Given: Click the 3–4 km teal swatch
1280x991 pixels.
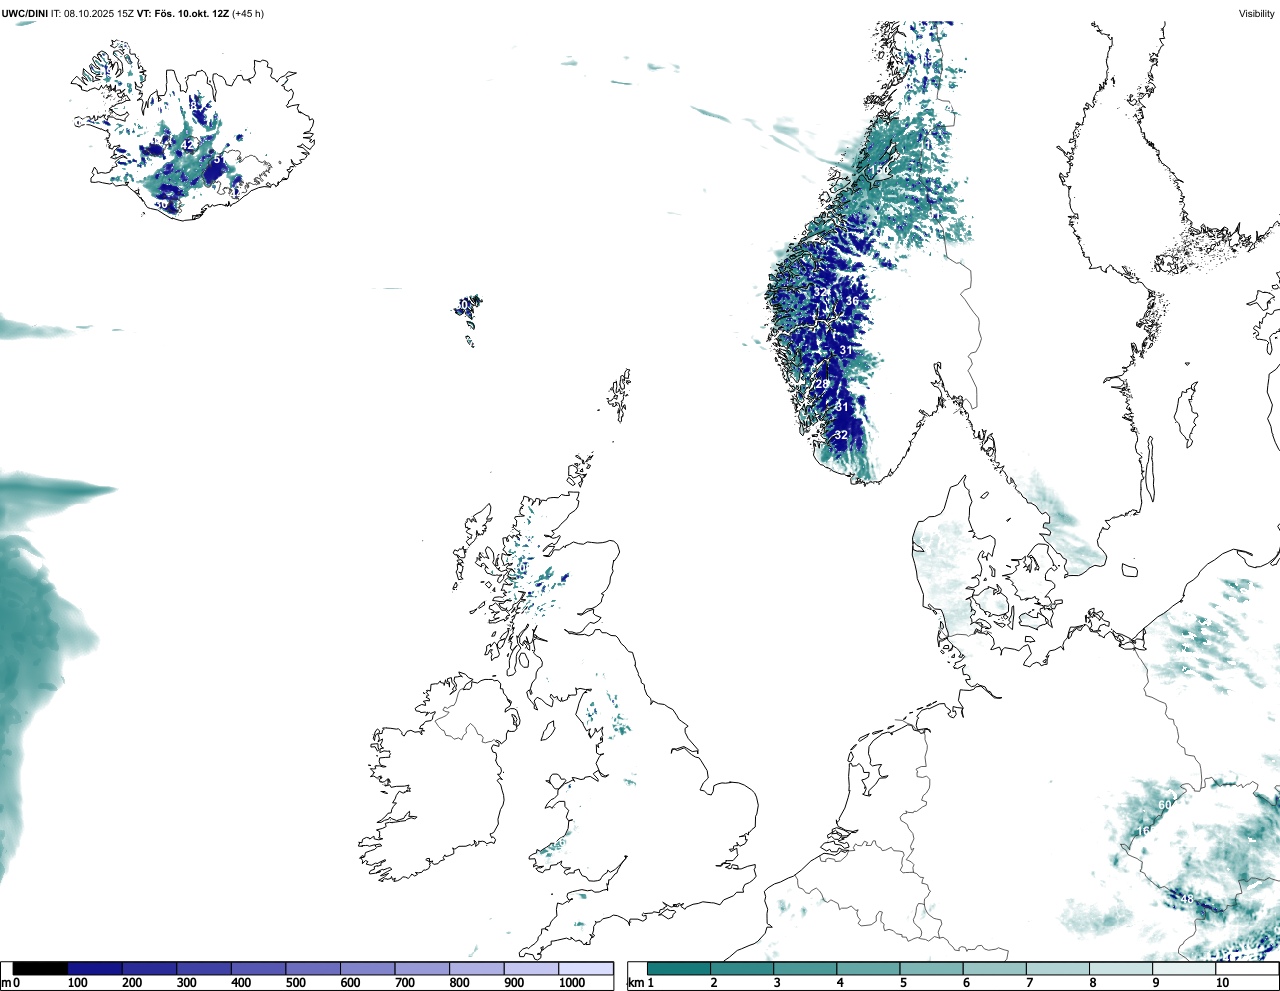Looking at the screenshot, I should coord(805,968).
